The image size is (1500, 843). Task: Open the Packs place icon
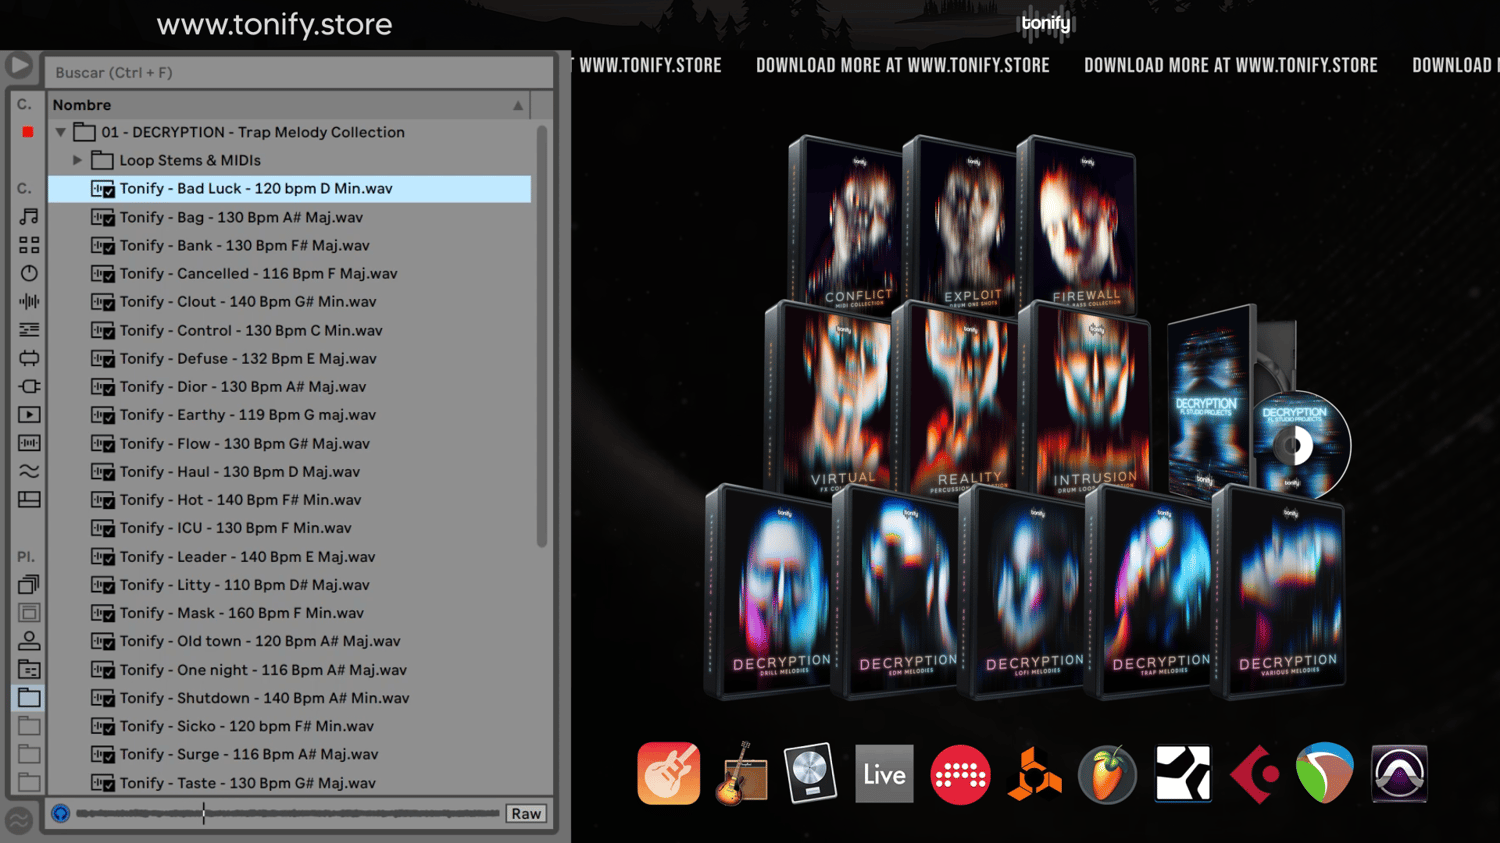coord(29,584)
